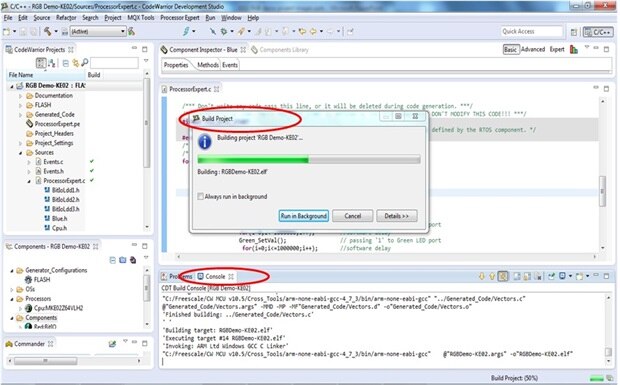Viewport: 620px width, 385px height.
Task: Focus the Quick Access search field
Action: tap(531, 31)
